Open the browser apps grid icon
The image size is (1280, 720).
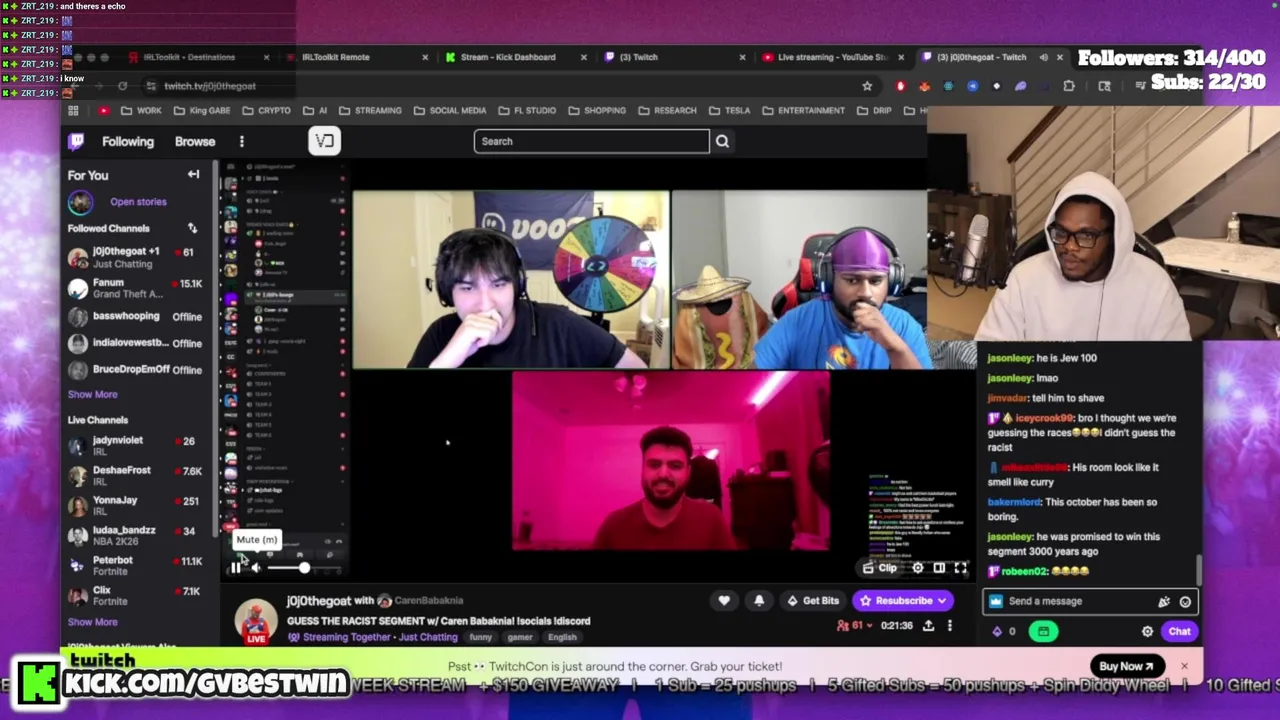pyautogui.click(x=73, y=110)
